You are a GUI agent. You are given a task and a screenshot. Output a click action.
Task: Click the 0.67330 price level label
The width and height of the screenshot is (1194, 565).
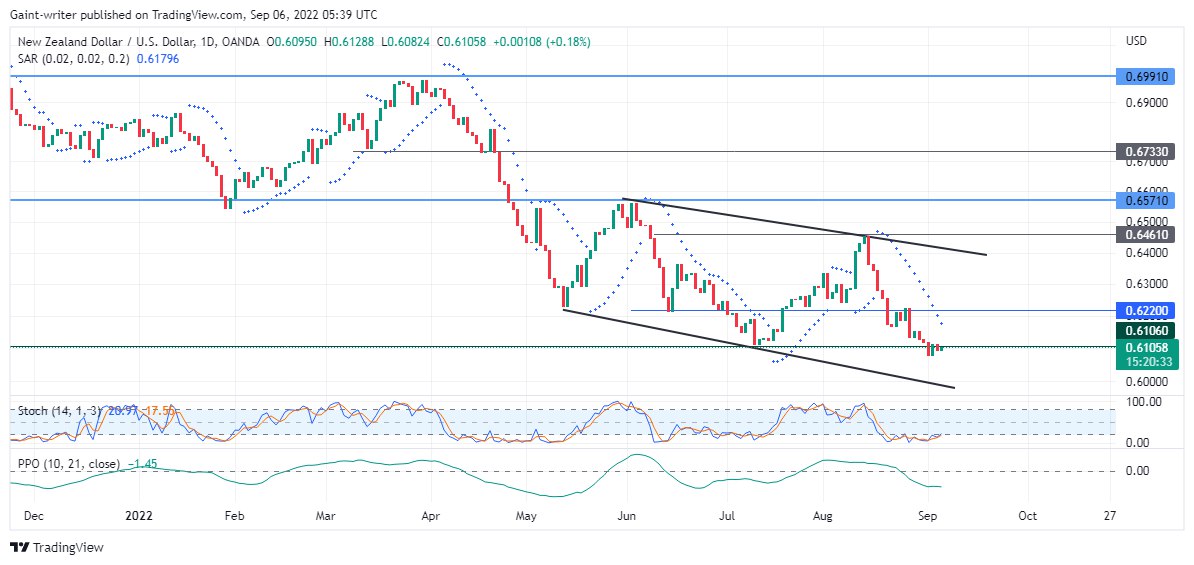tap(1146, 152)
